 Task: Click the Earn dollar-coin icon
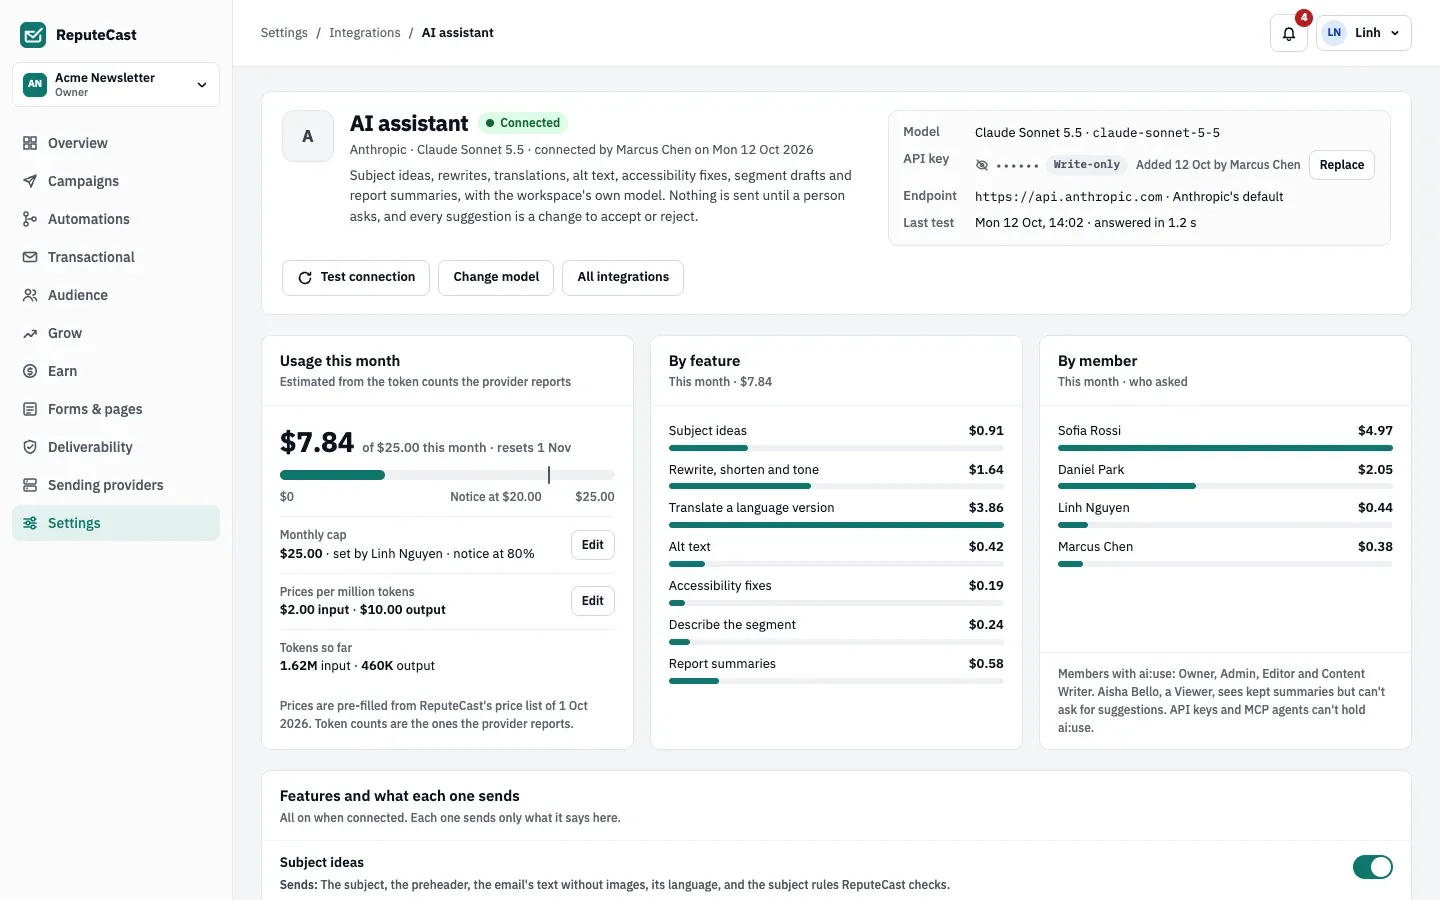tap(30, 371)
